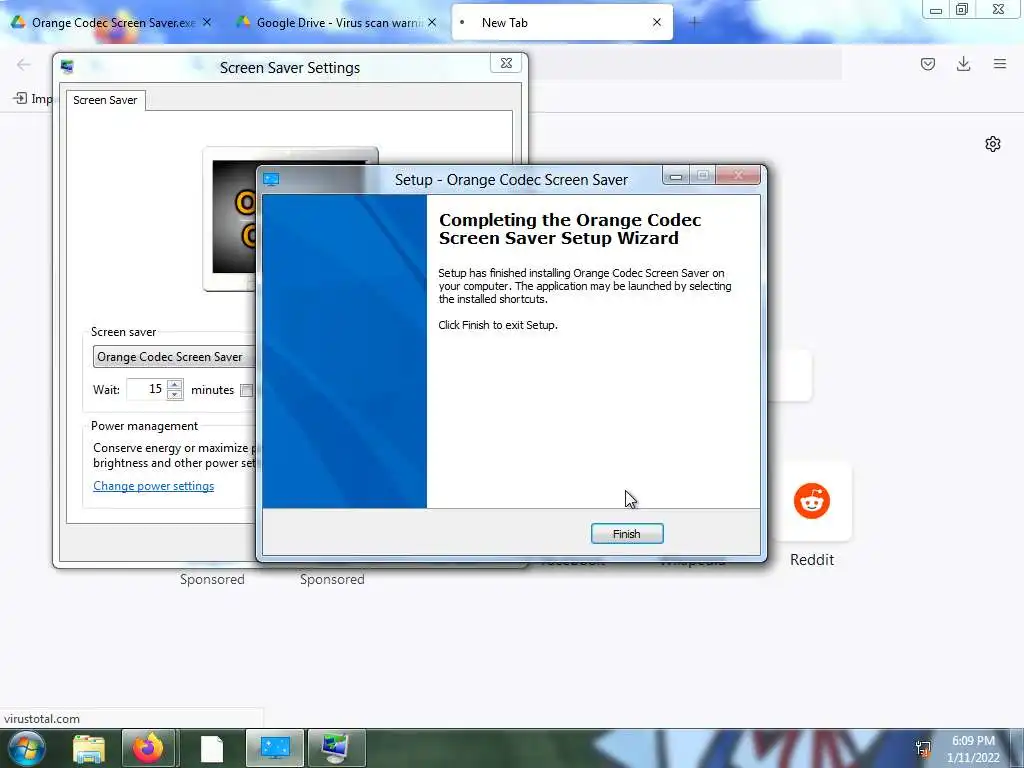Click the Screen Saver Settings title icon

(67, 67)
